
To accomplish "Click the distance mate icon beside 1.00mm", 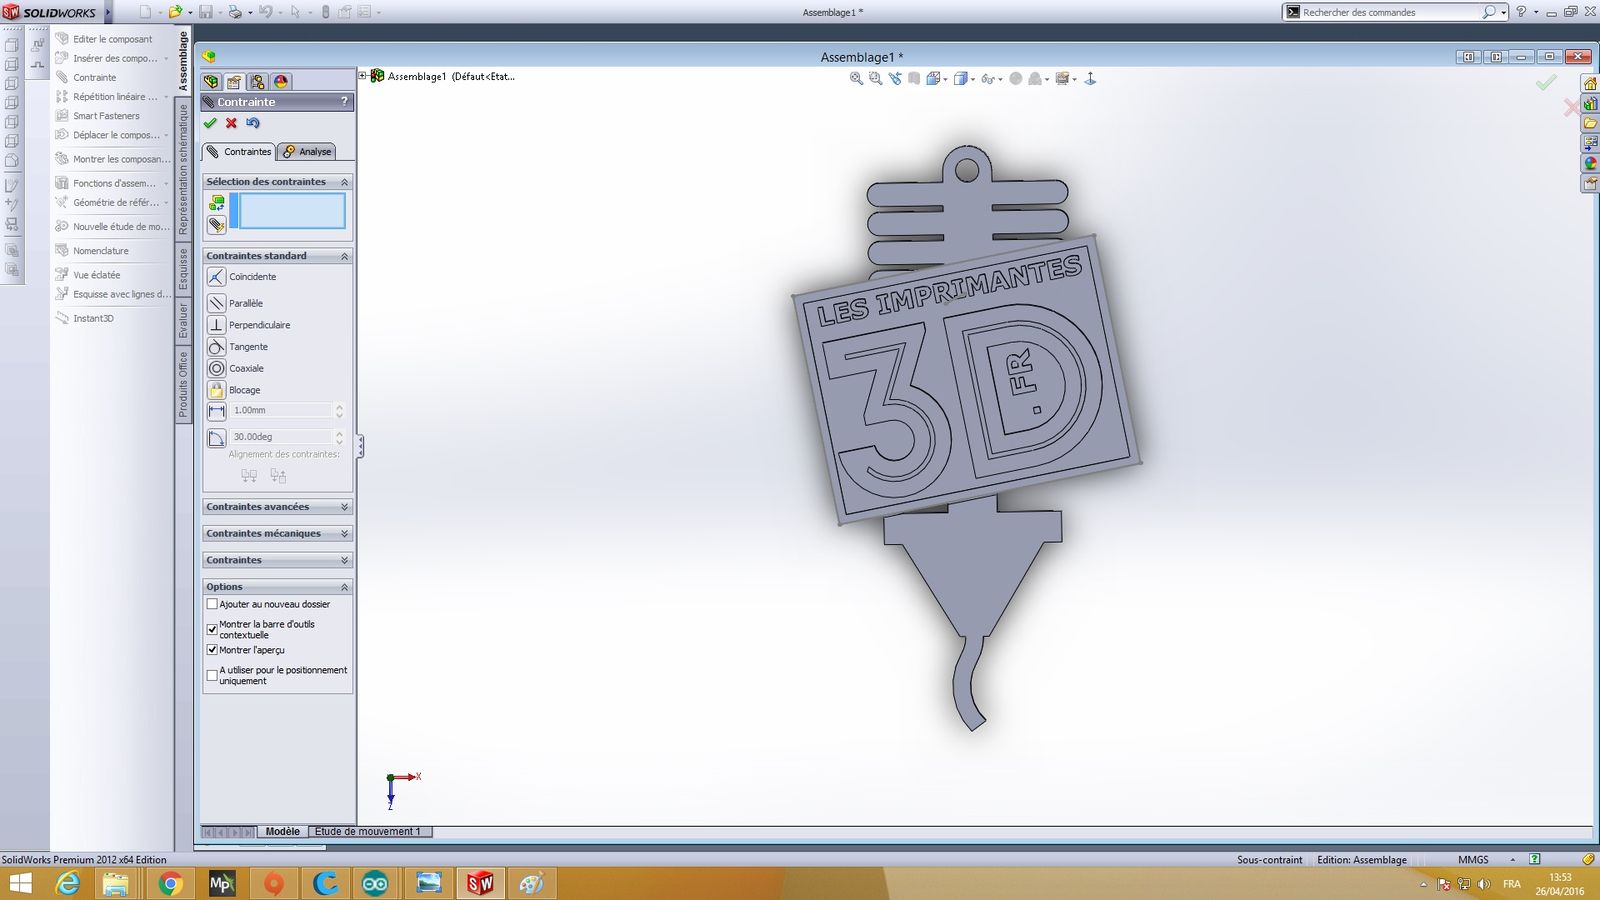I will point(216,411).
